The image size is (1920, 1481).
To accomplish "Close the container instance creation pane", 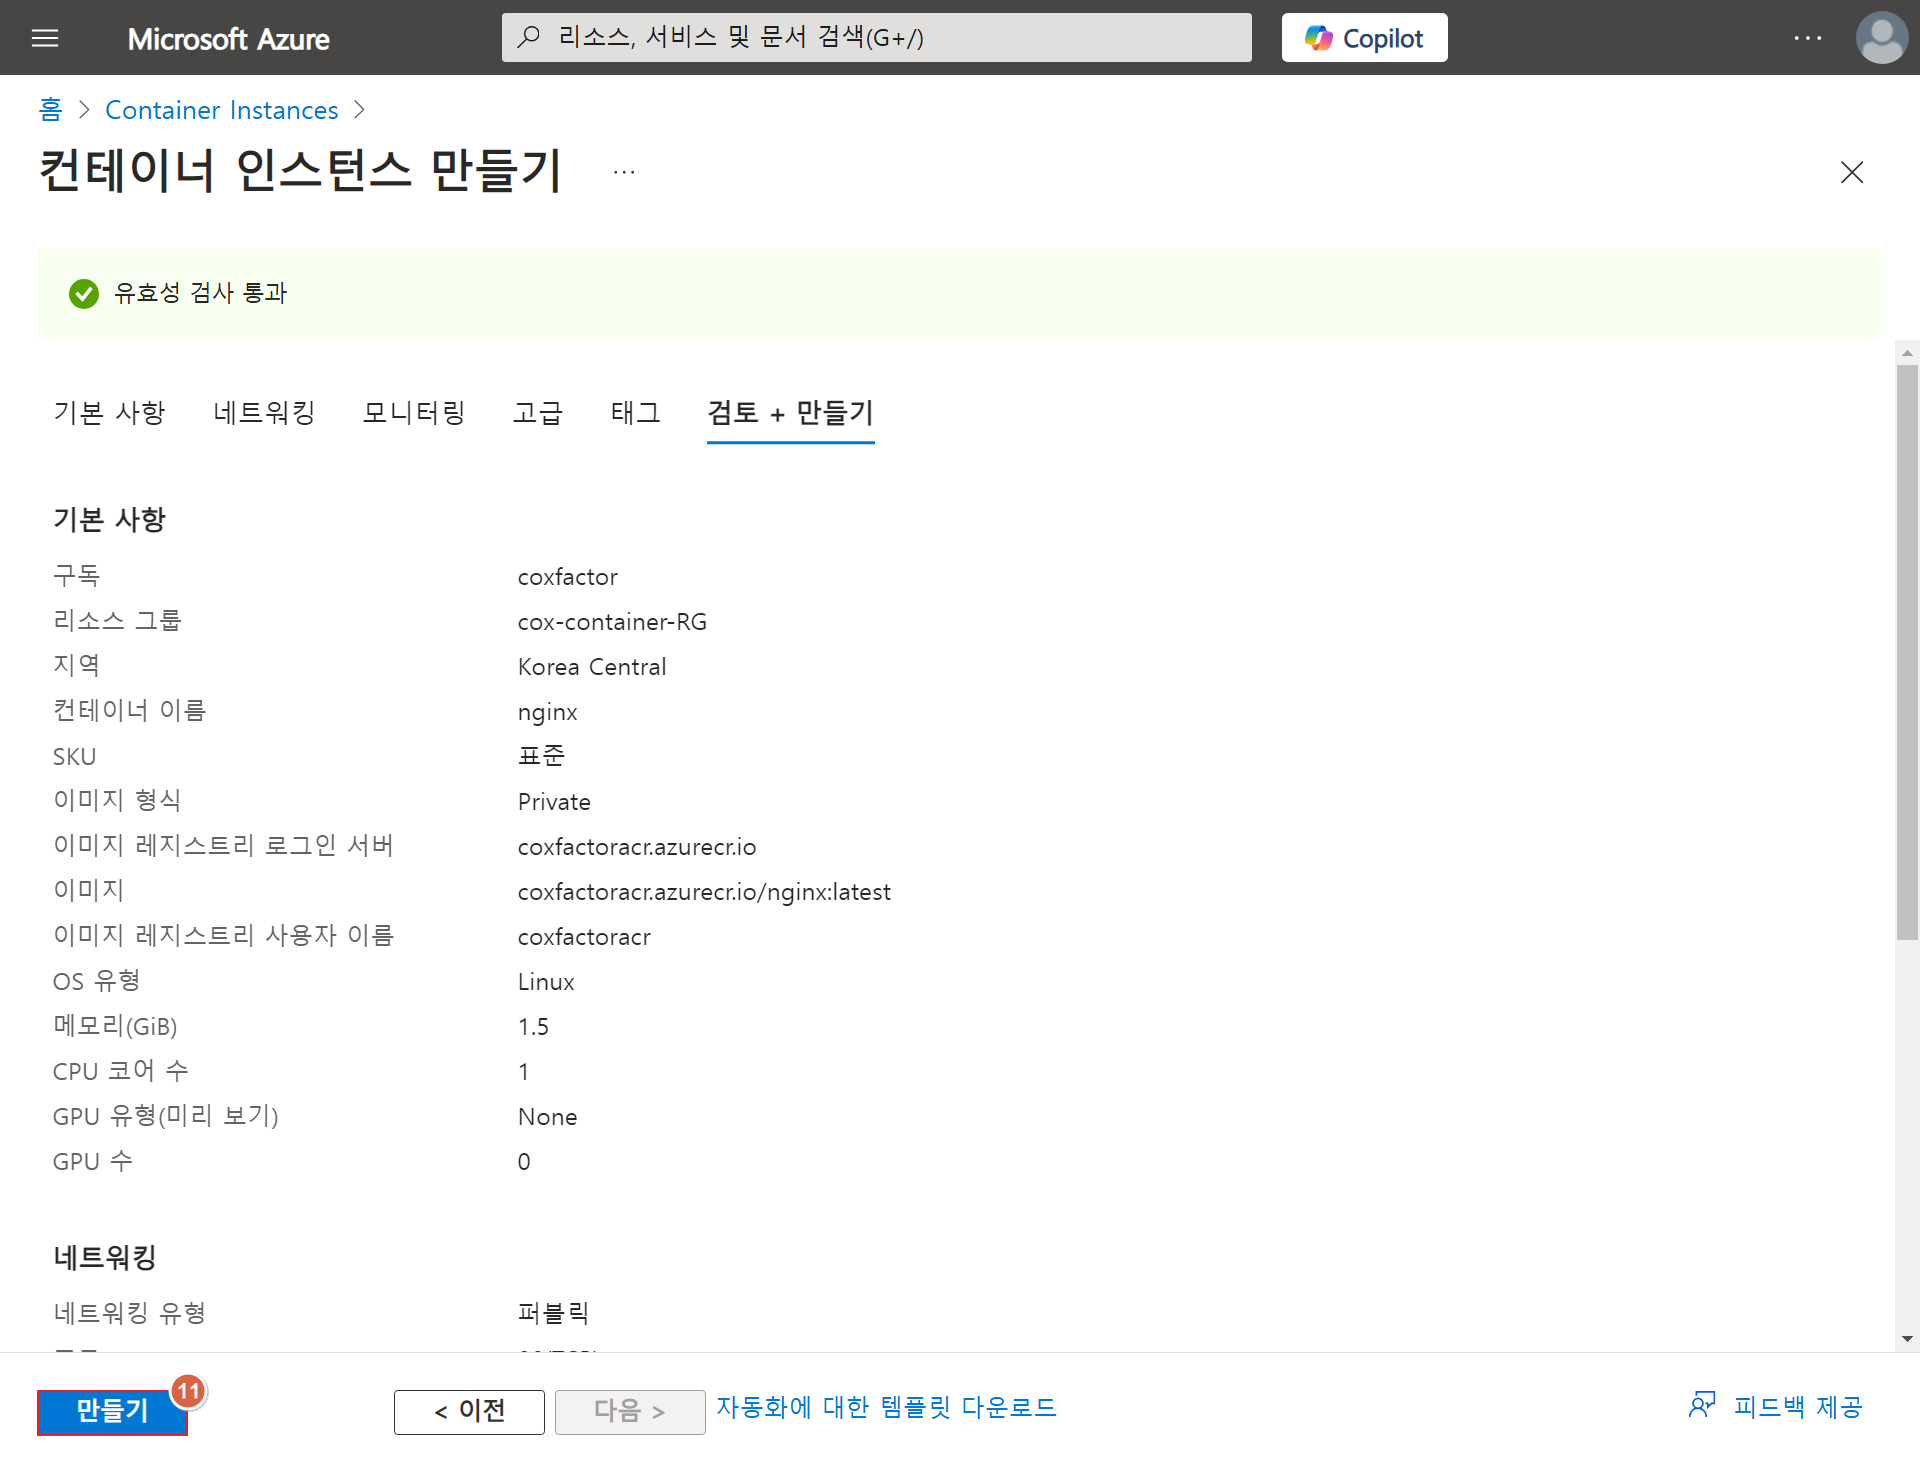I will (x=1851, y=172).
